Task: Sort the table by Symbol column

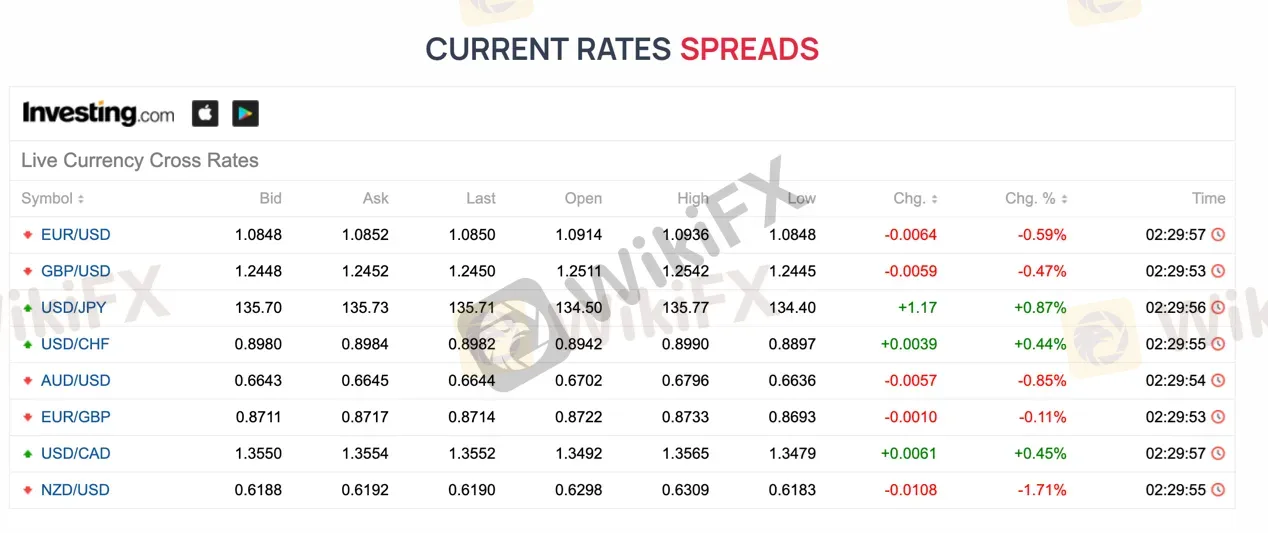Action: point(53,199)
